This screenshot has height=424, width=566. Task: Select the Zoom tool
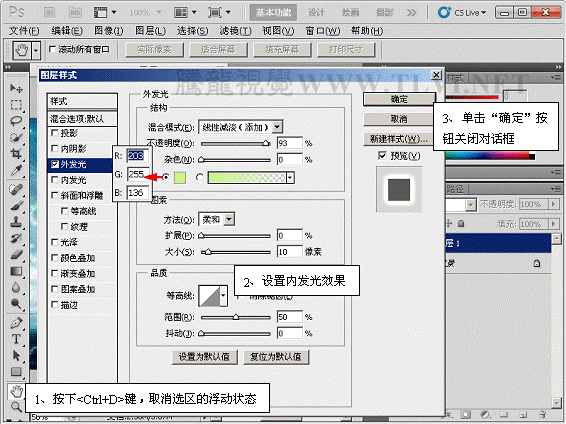coord(16,407)
